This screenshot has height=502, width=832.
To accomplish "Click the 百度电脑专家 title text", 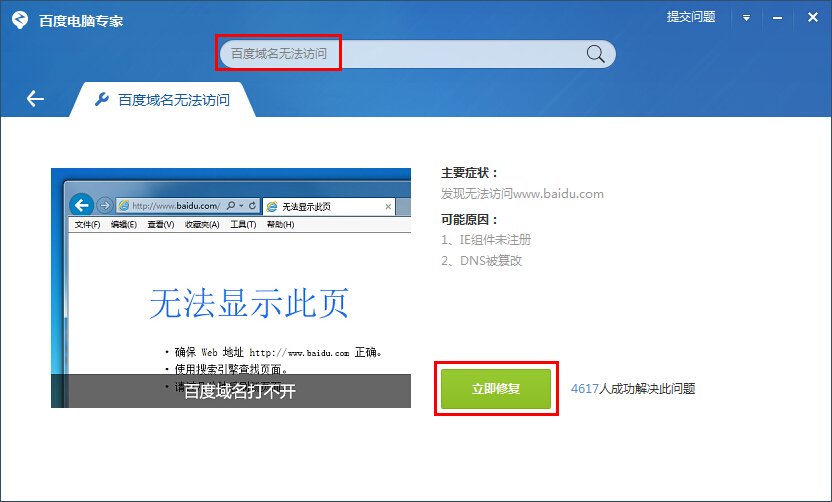I will 81,21.
